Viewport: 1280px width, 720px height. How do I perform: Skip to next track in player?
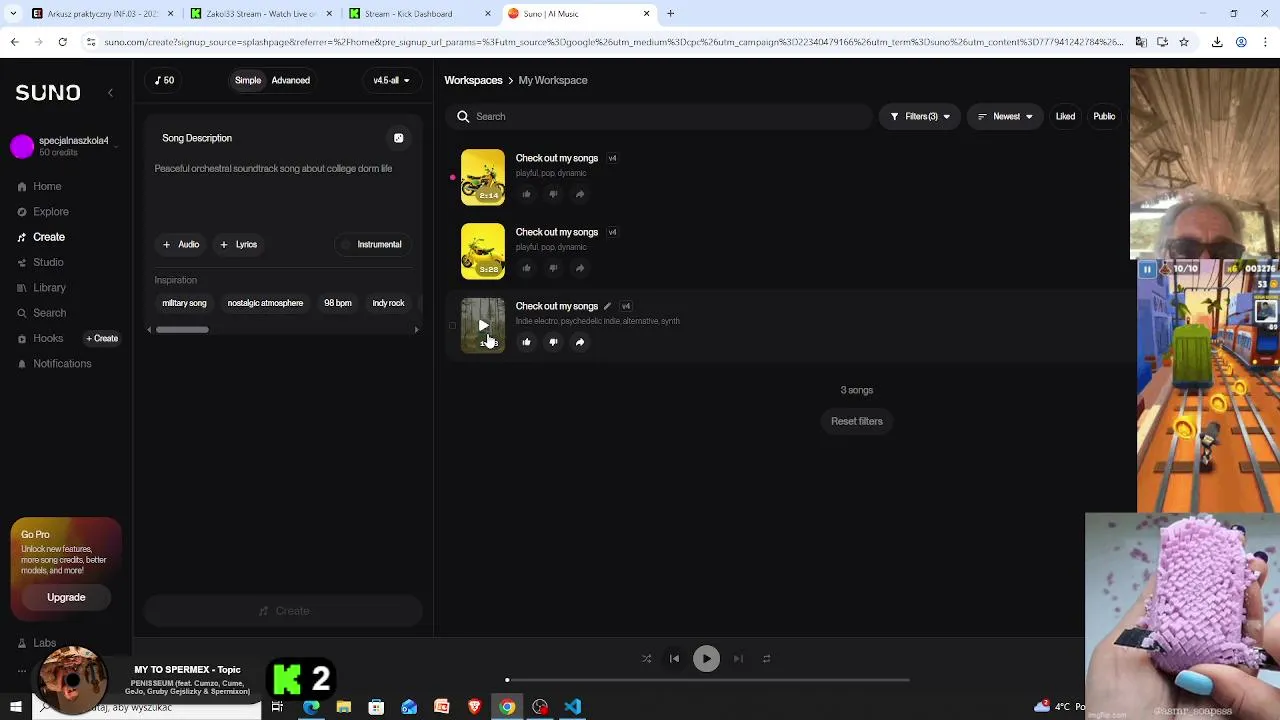(x=738, y=659)
